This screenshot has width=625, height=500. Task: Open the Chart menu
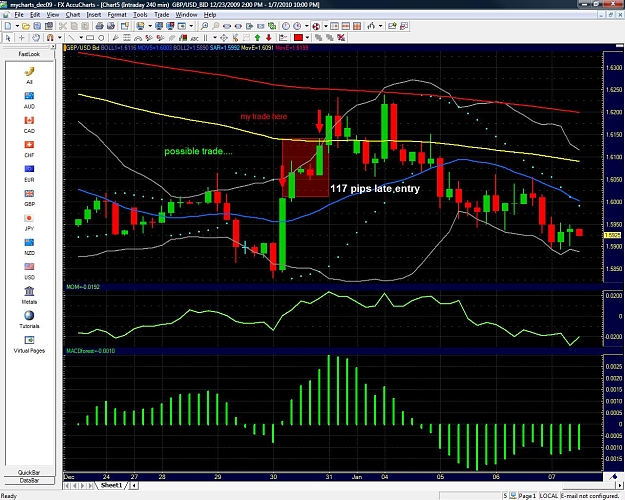[x=73, y=15]
